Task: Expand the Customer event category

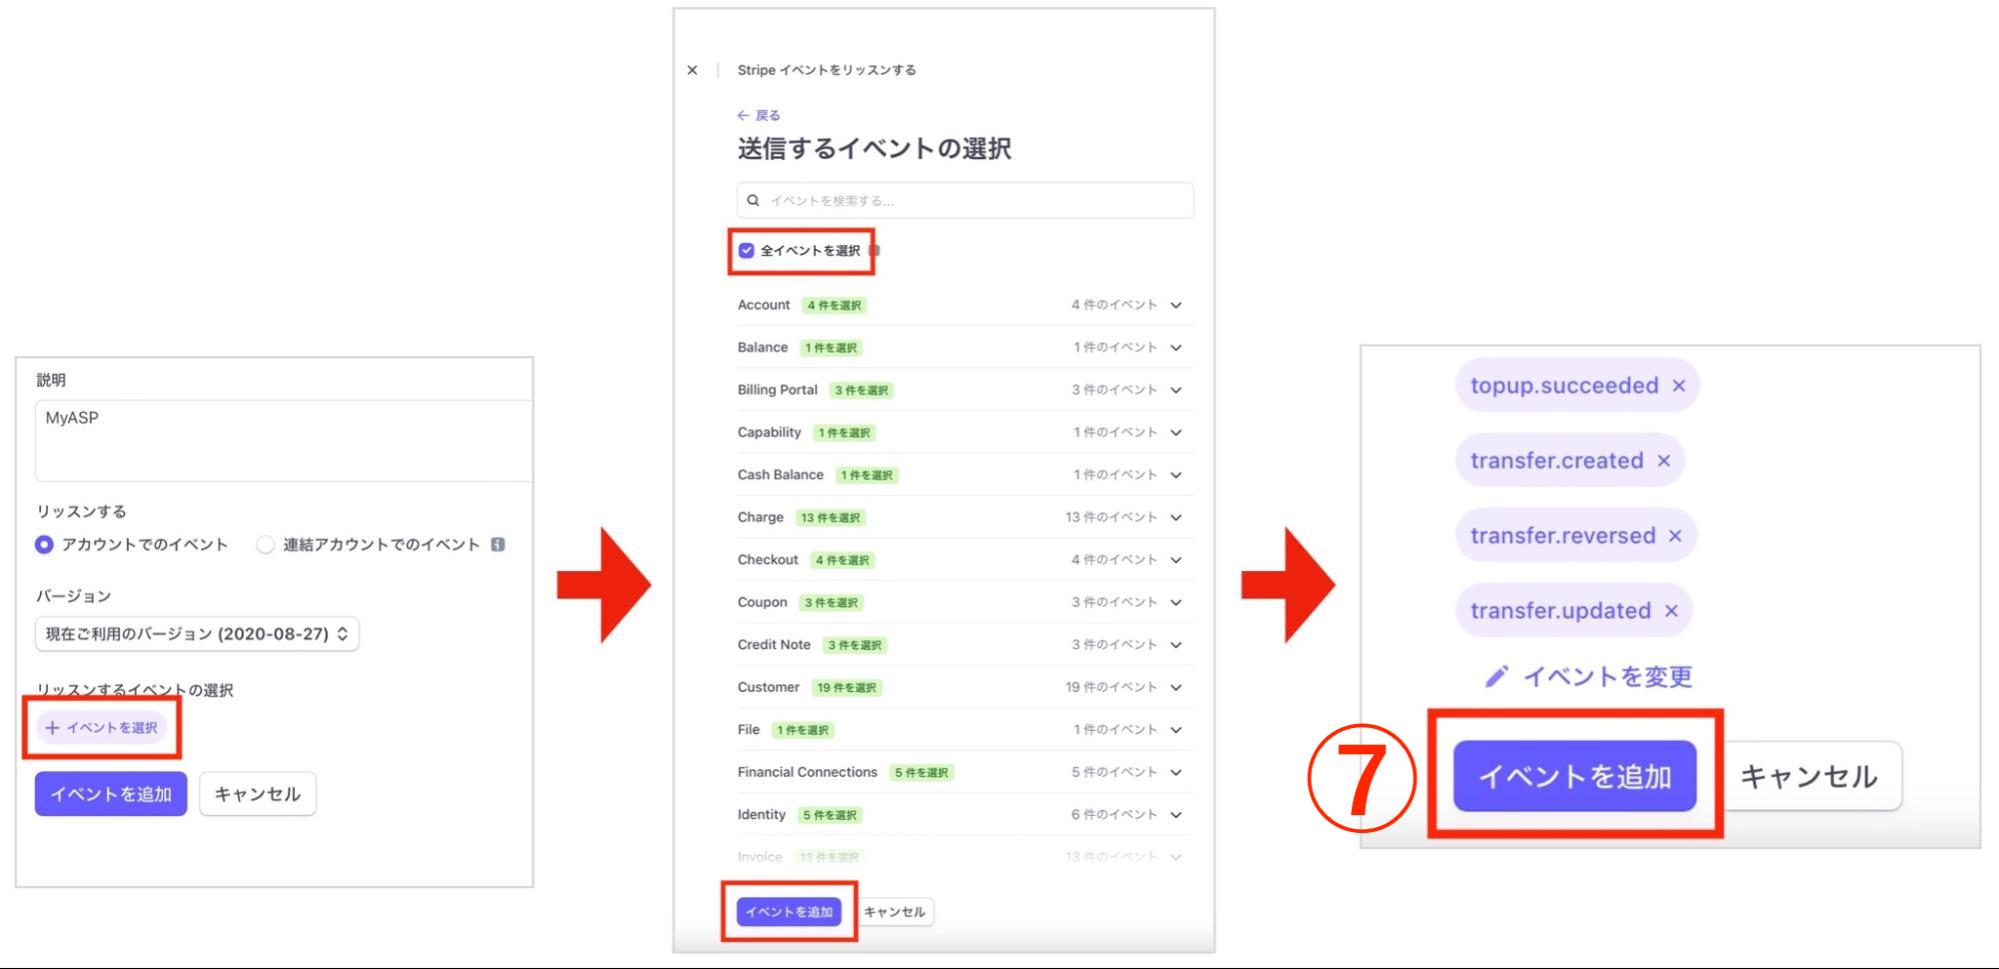Action: (x=1176, y=687)
